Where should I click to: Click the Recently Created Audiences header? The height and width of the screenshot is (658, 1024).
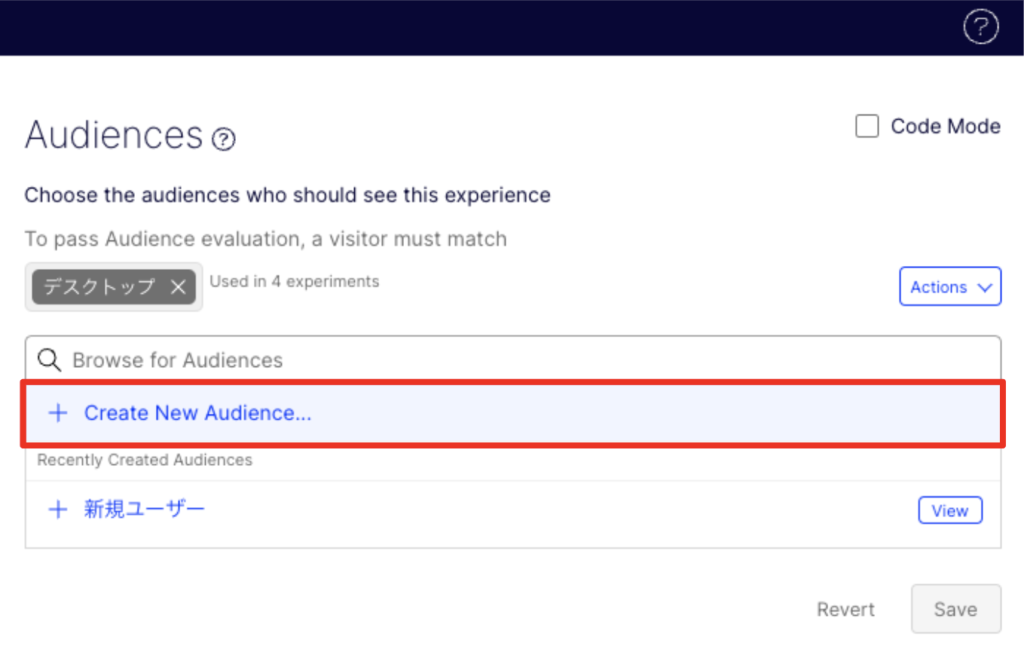pyautogui.click(x=145, y=460)
